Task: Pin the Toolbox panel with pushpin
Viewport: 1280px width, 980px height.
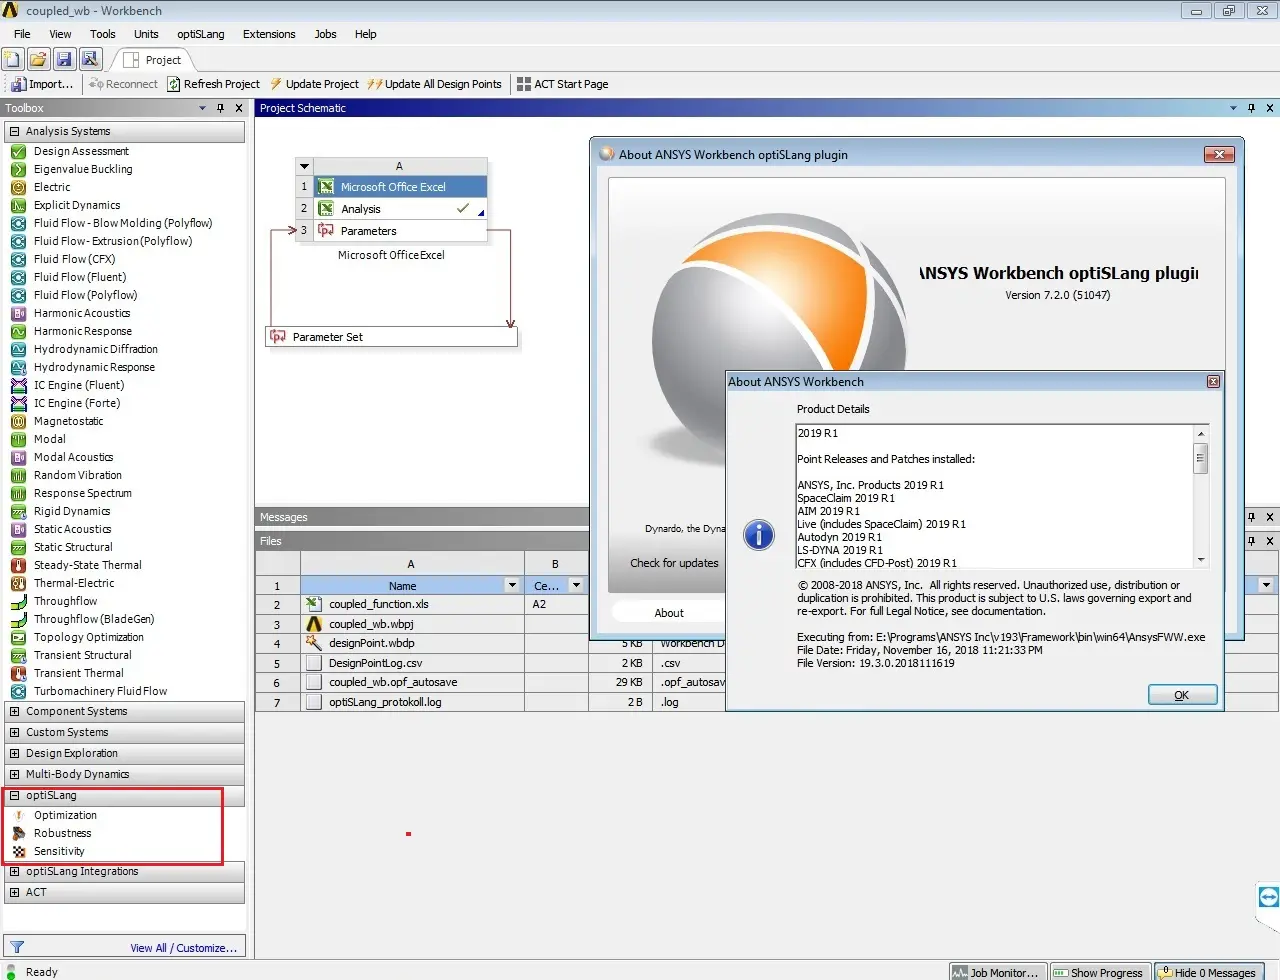Action: [x=221, y=108]
